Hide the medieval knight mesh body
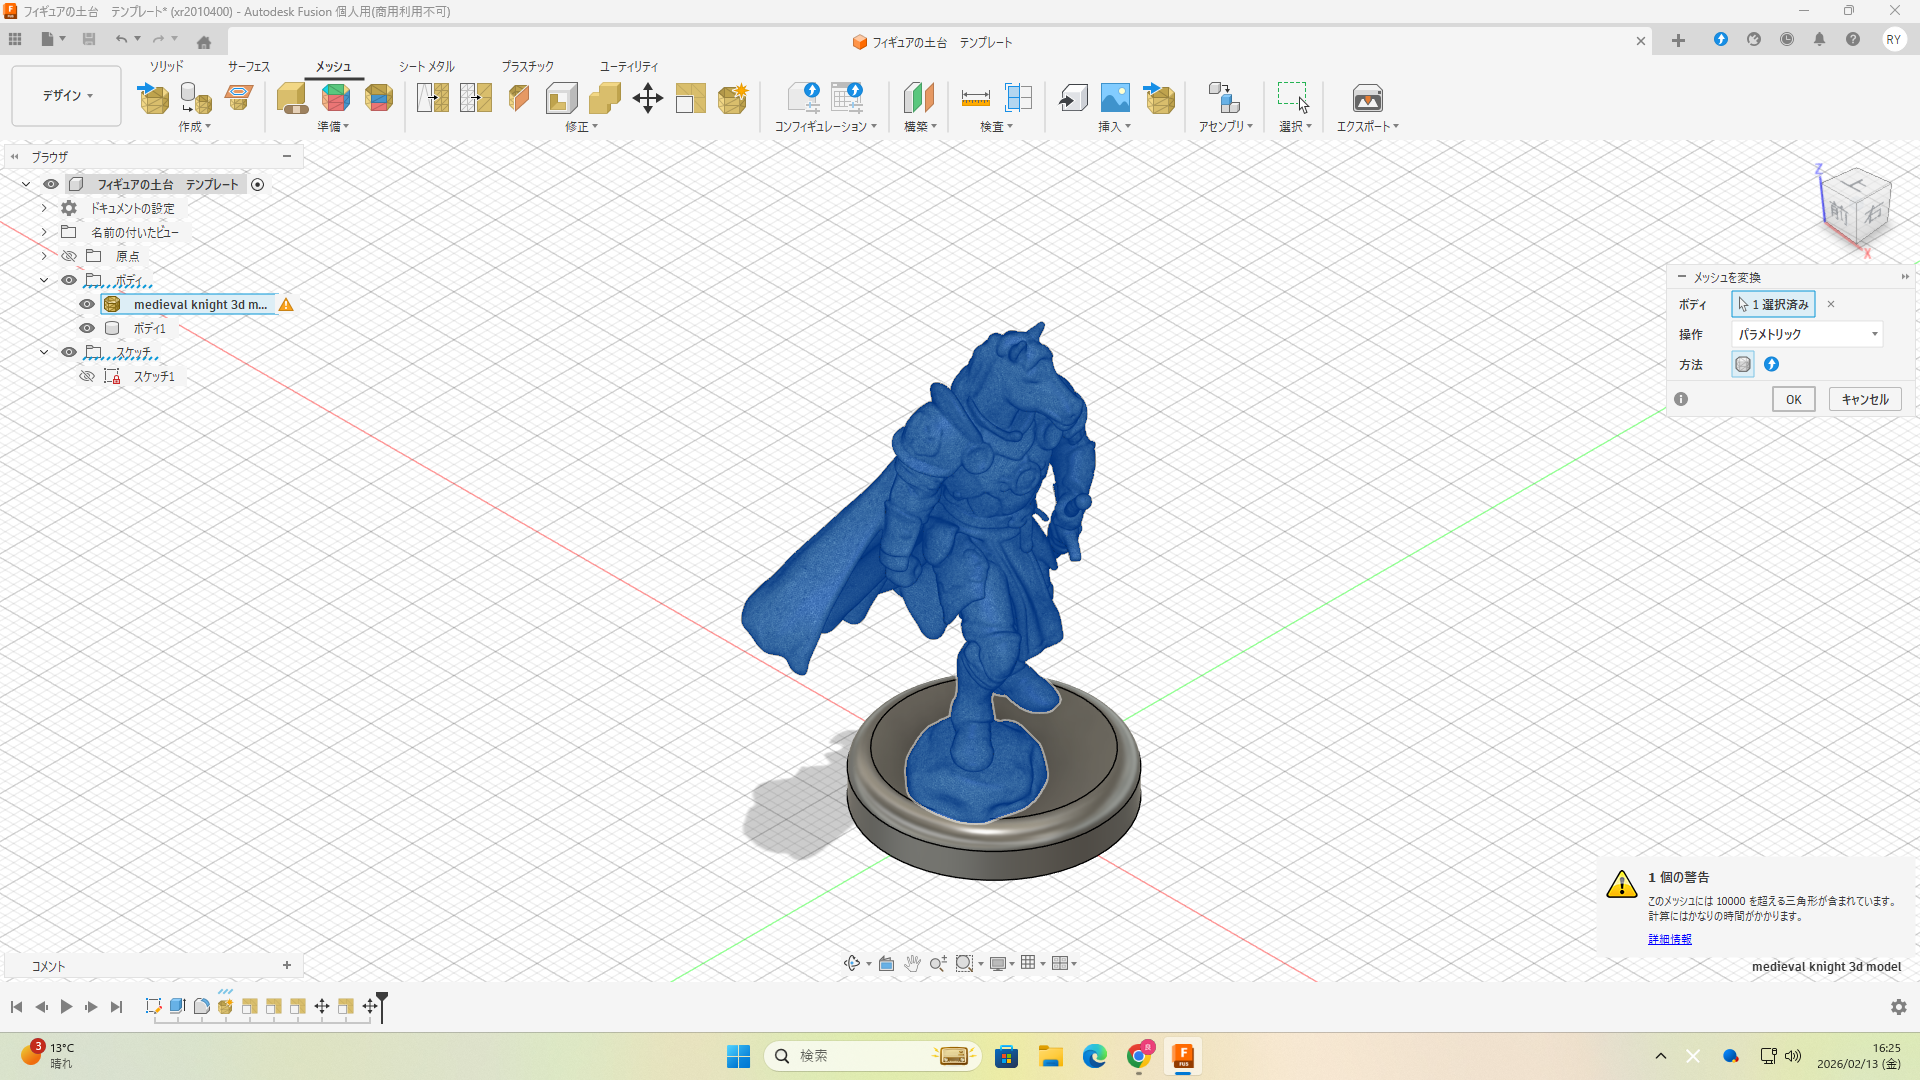This screenshot has width=1920, height=1080. tap(87, 304)
